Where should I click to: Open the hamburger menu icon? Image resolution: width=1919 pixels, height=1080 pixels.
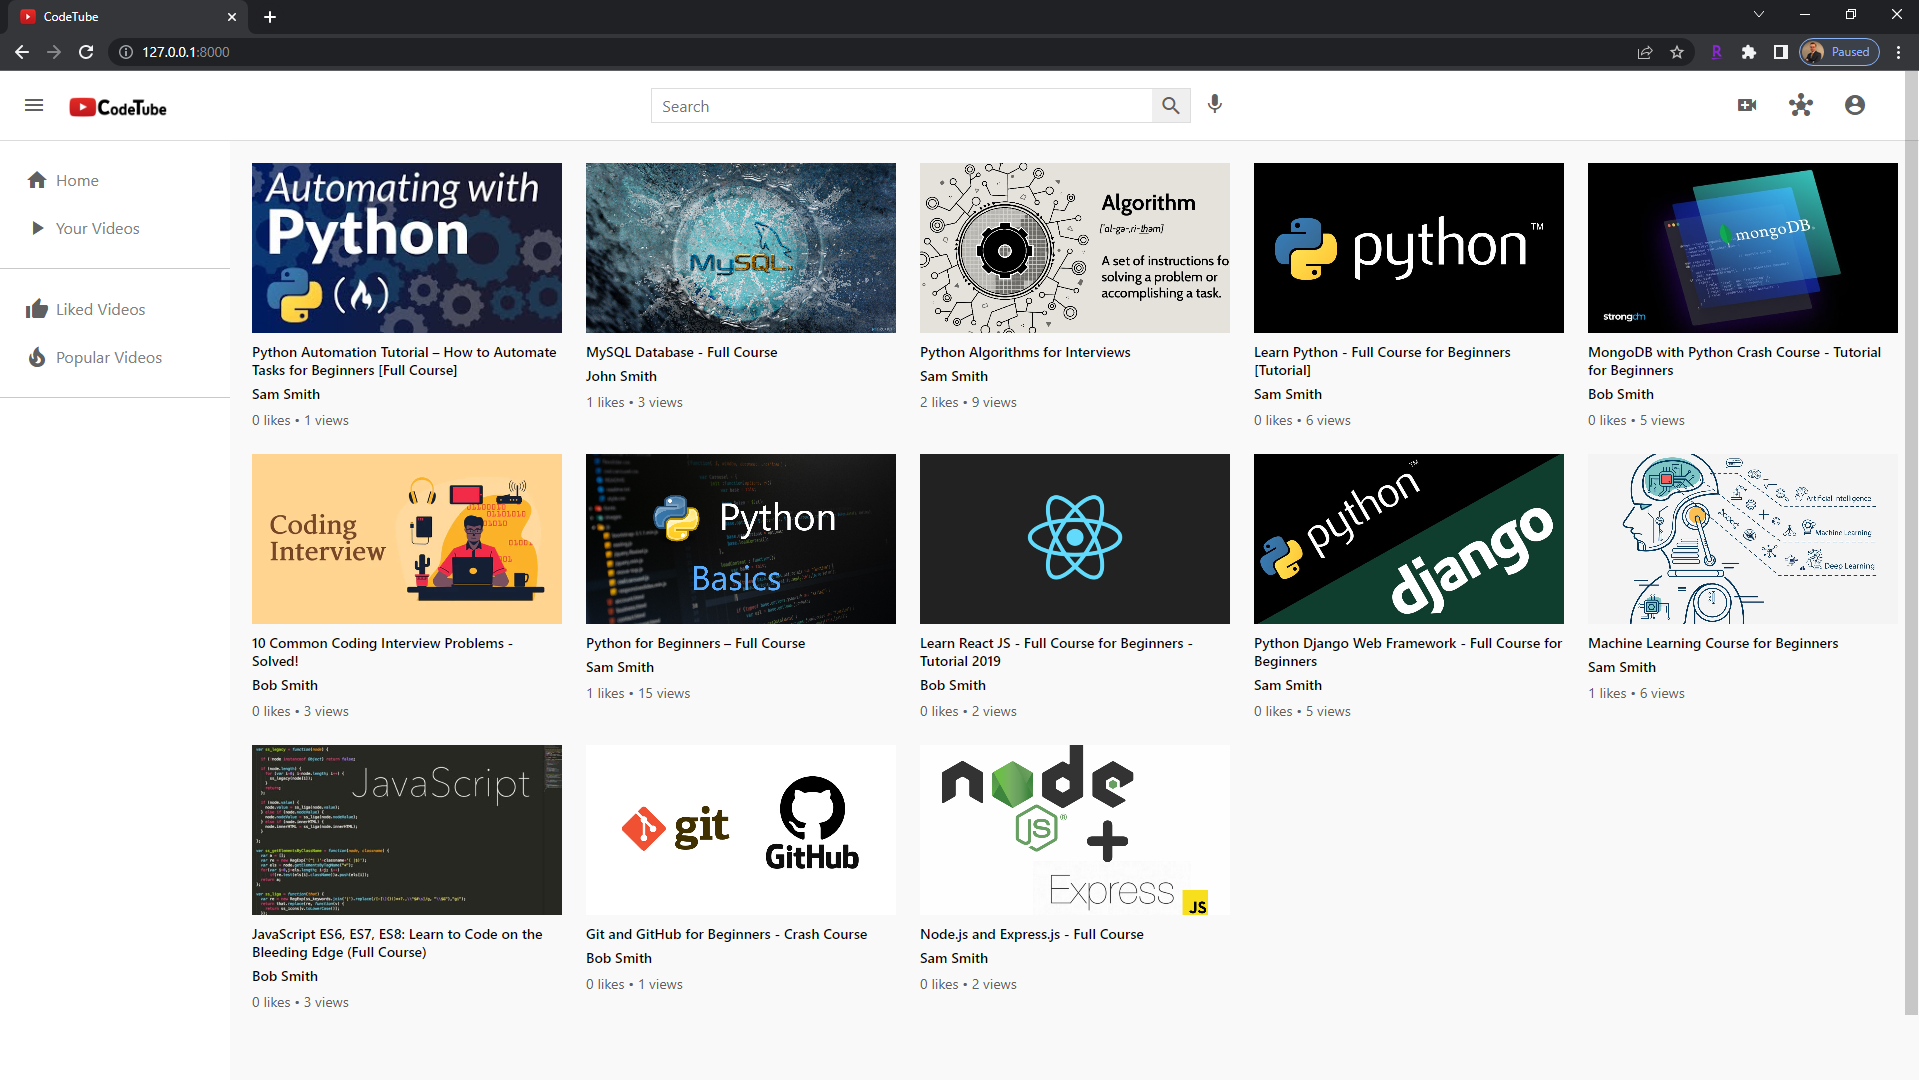click(34, 105)
